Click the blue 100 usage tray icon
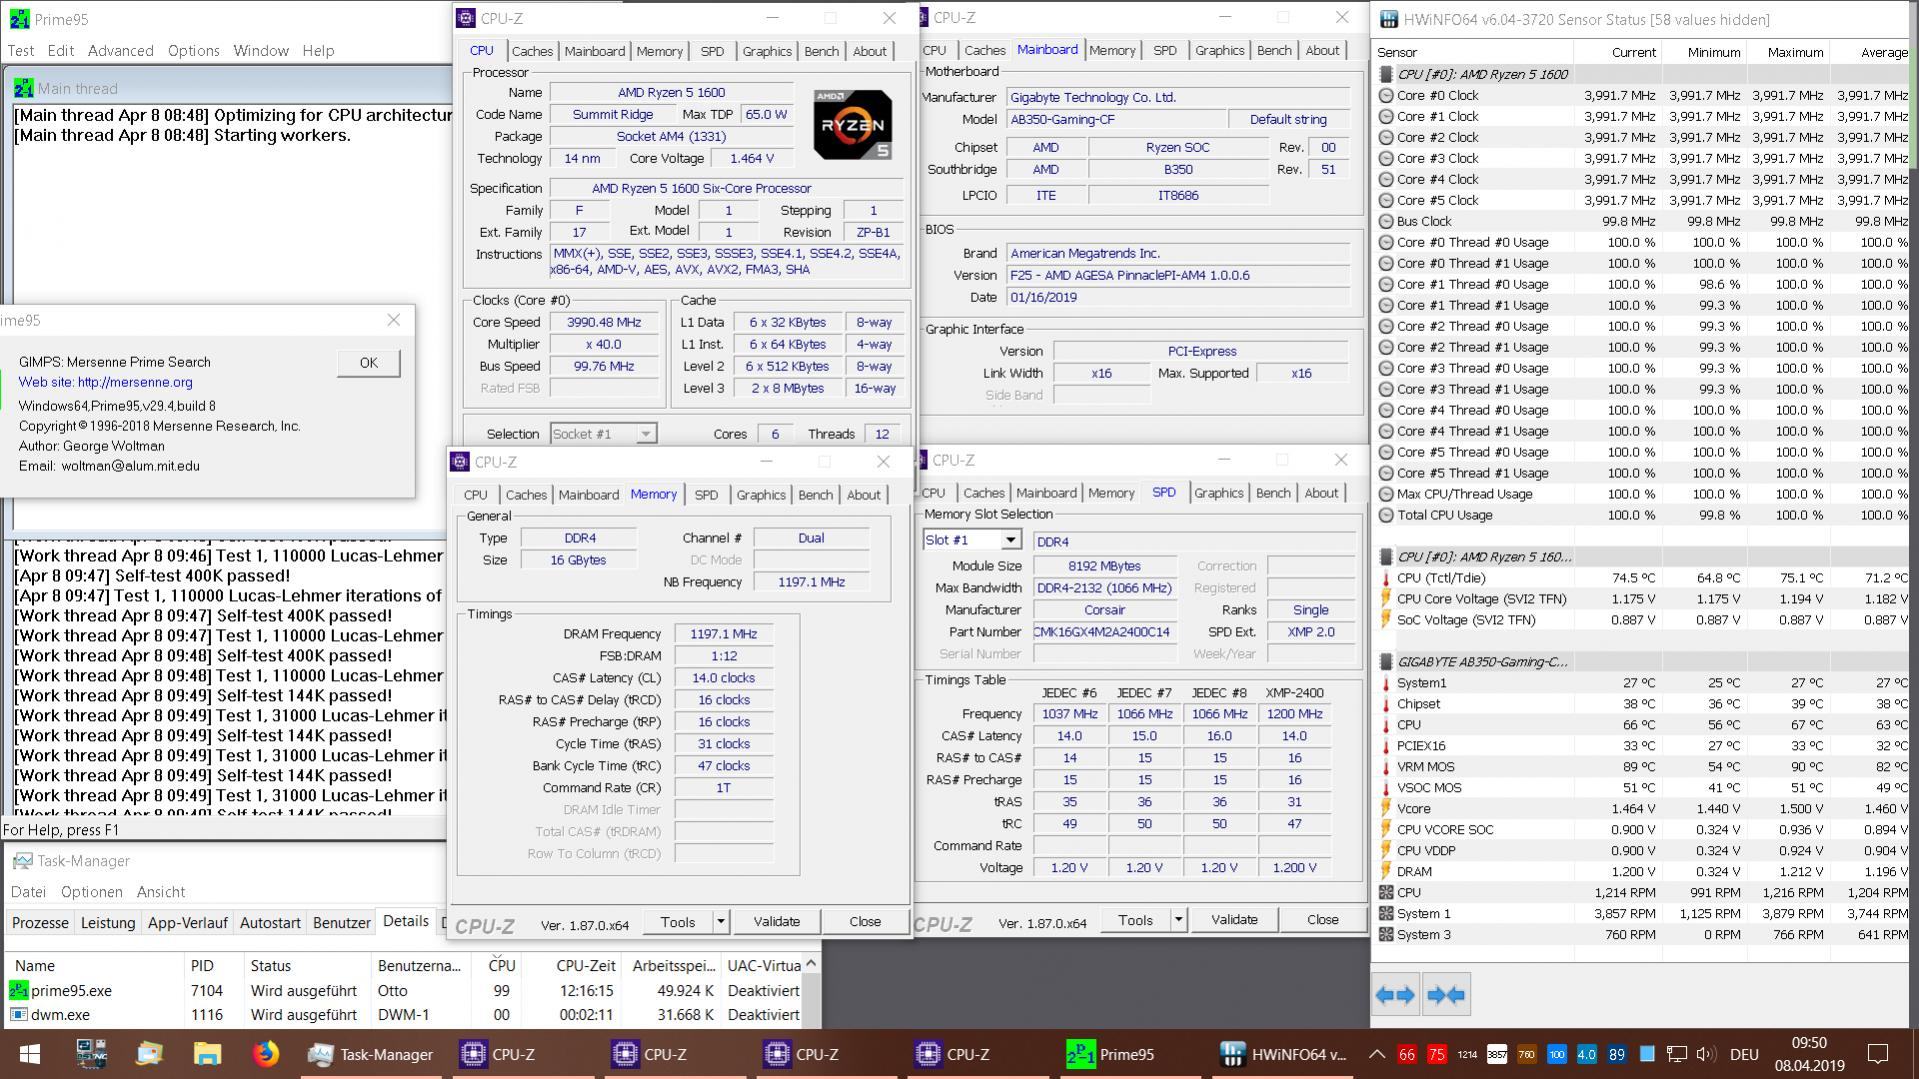The height and width of the screenshot is (1079, 1919). click(x=1557, y=1054)
